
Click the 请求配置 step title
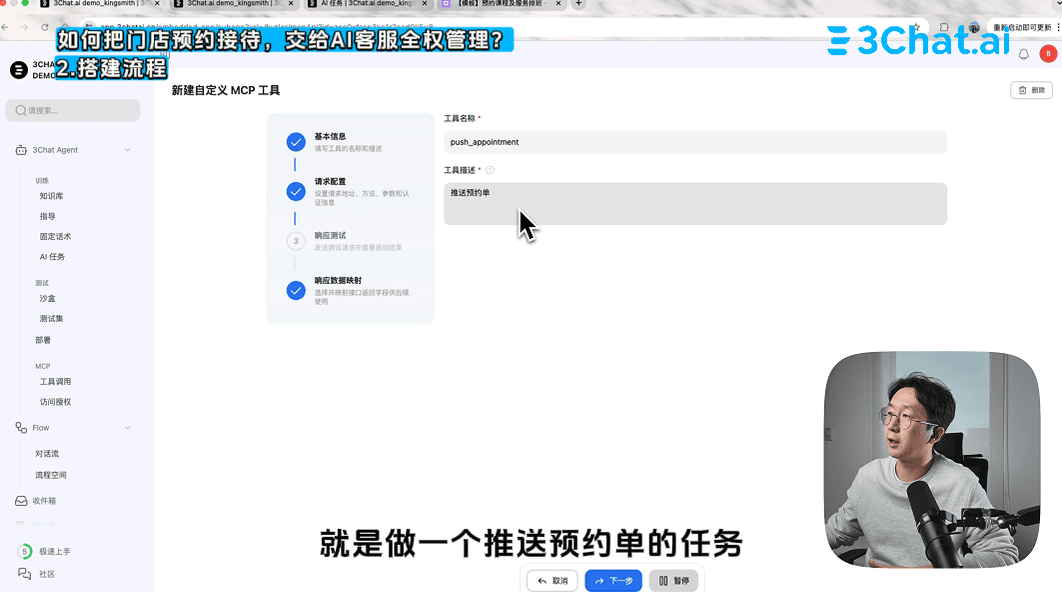coord(330,182)
